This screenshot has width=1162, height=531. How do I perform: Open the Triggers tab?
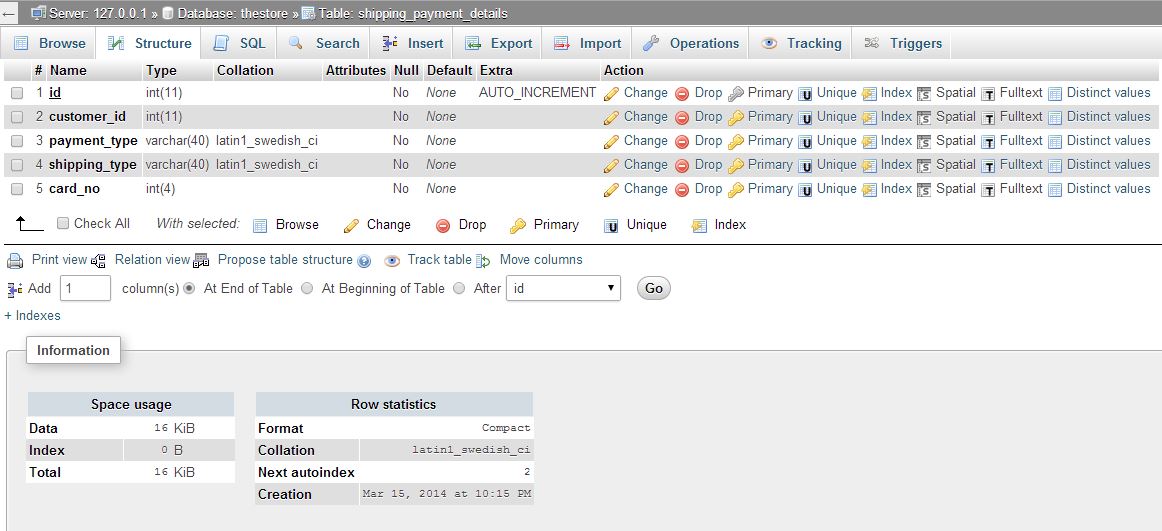coord(903,44)
